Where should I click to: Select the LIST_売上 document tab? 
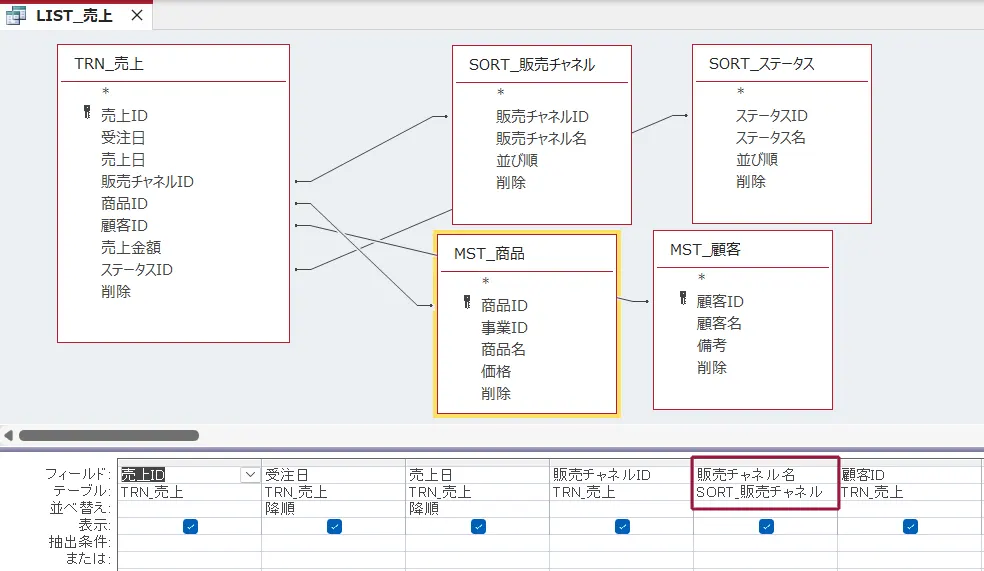coord(74,16)
